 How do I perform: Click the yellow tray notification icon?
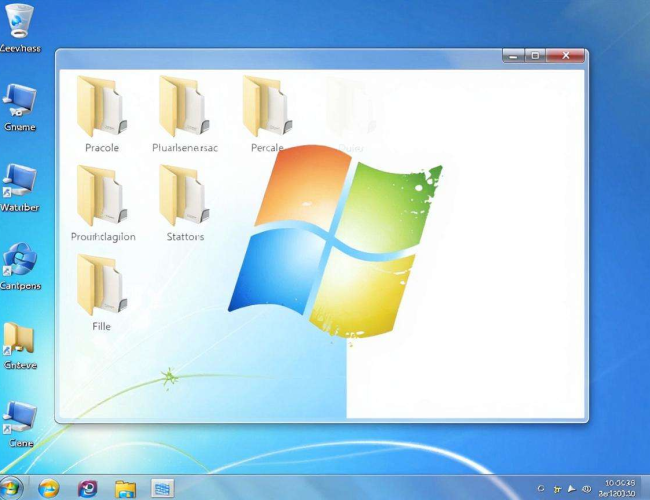[x=557, y=490]
